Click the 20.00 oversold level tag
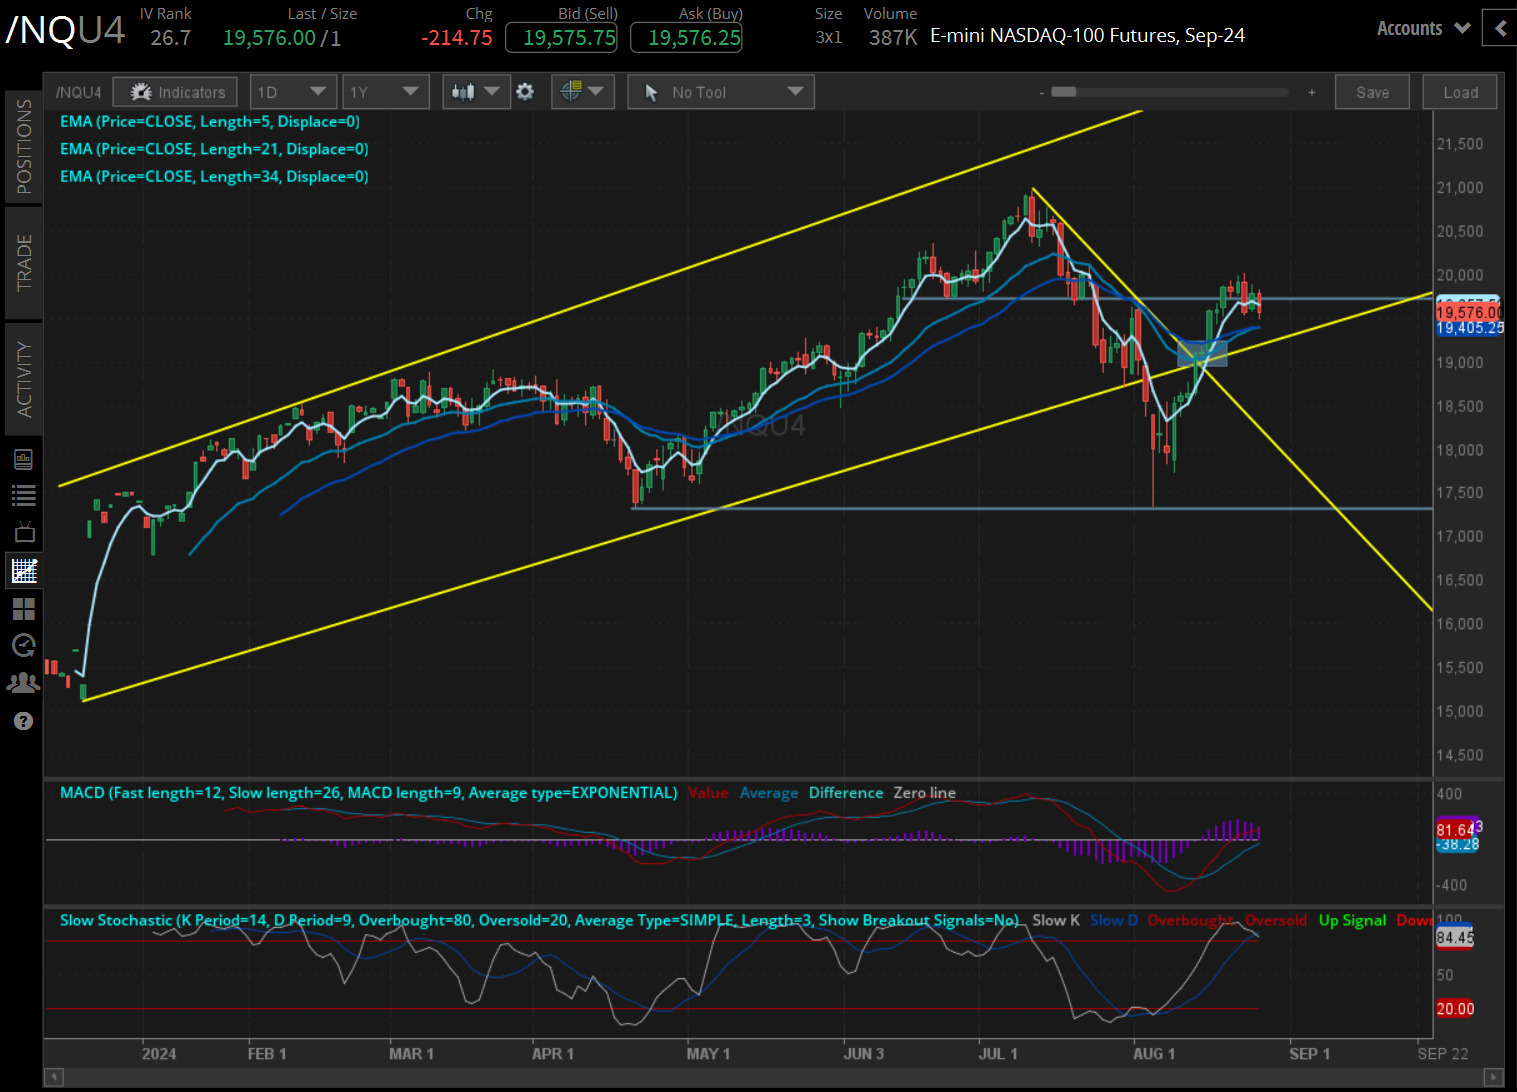This screenshot has width=1517, height=1092. (x=1455, y=1009)
